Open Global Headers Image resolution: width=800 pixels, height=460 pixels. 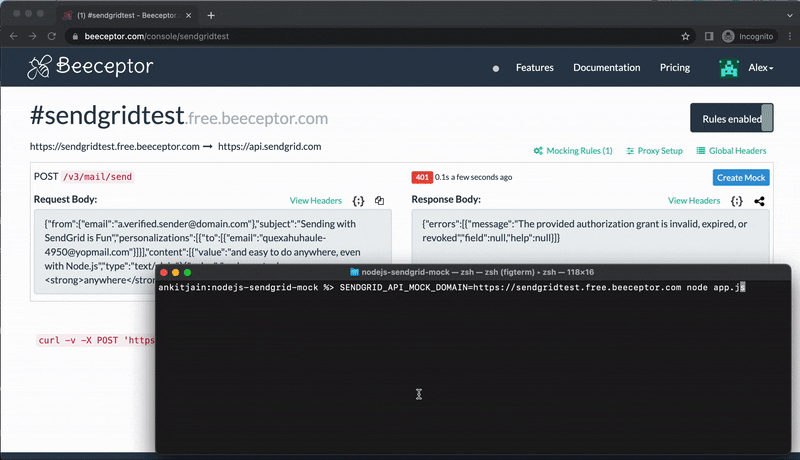coord(731,150)
